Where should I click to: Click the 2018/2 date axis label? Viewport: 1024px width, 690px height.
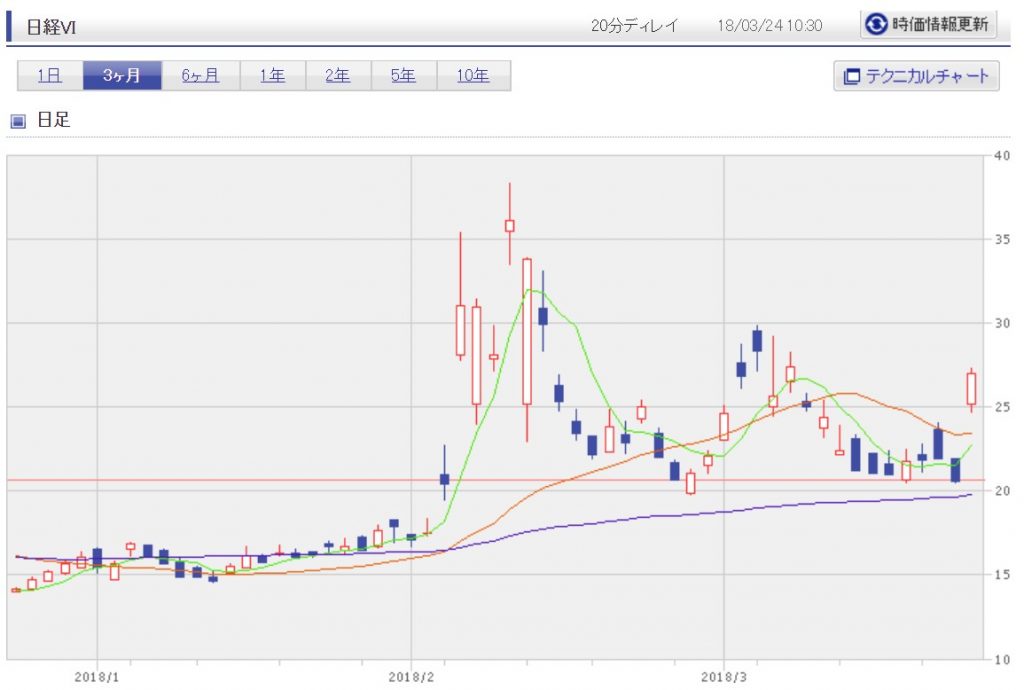pyautogui.click(x=411, y=677)
